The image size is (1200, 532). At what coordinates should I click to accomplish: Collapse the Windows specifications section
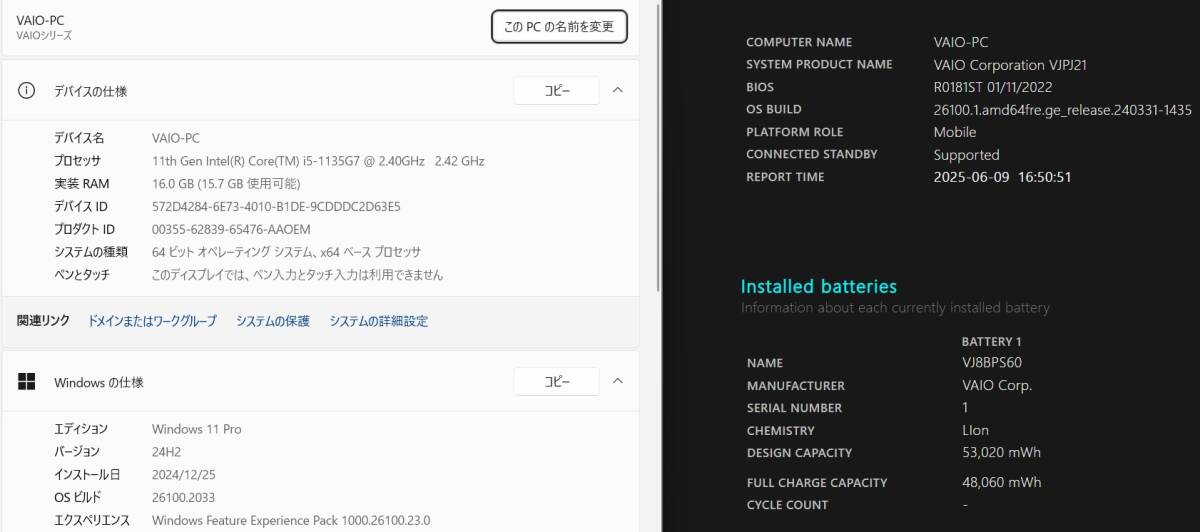[x=617, y=381]
